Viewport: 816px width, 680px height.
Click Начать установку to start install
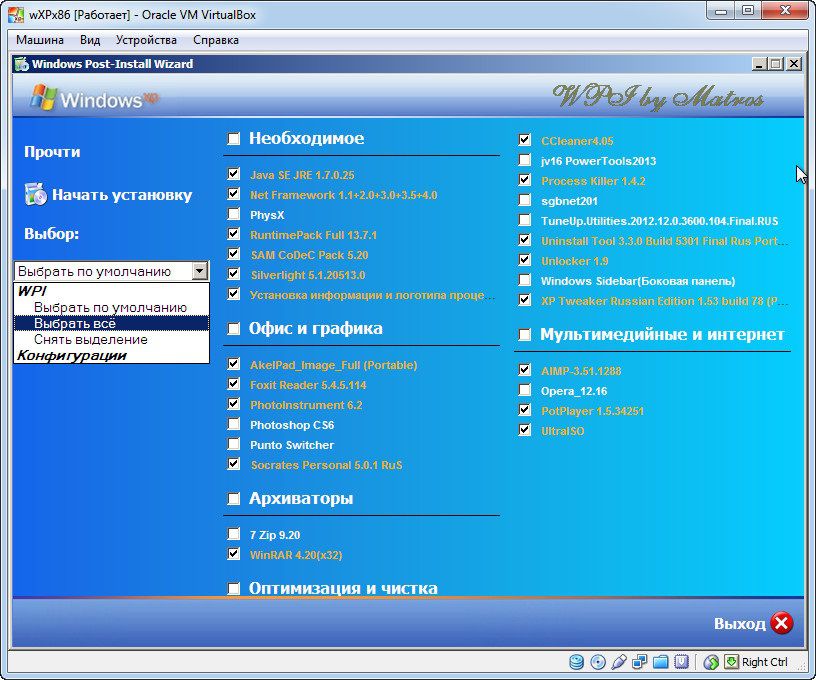click(122, 195)
